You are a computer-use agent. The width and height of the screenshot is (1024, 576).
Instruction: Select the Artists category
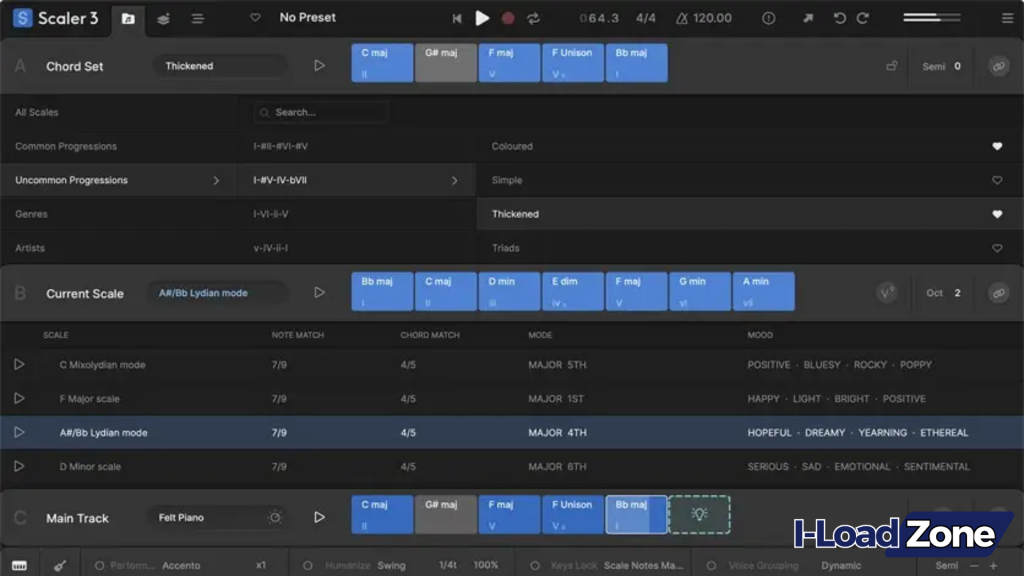(x=30, y=248)
